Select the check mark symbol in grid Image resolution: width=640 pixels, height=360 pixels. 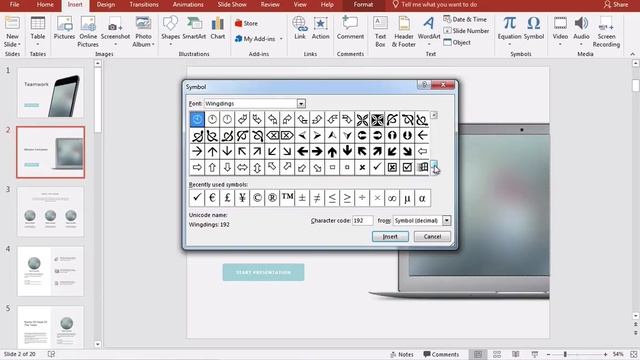377,167
